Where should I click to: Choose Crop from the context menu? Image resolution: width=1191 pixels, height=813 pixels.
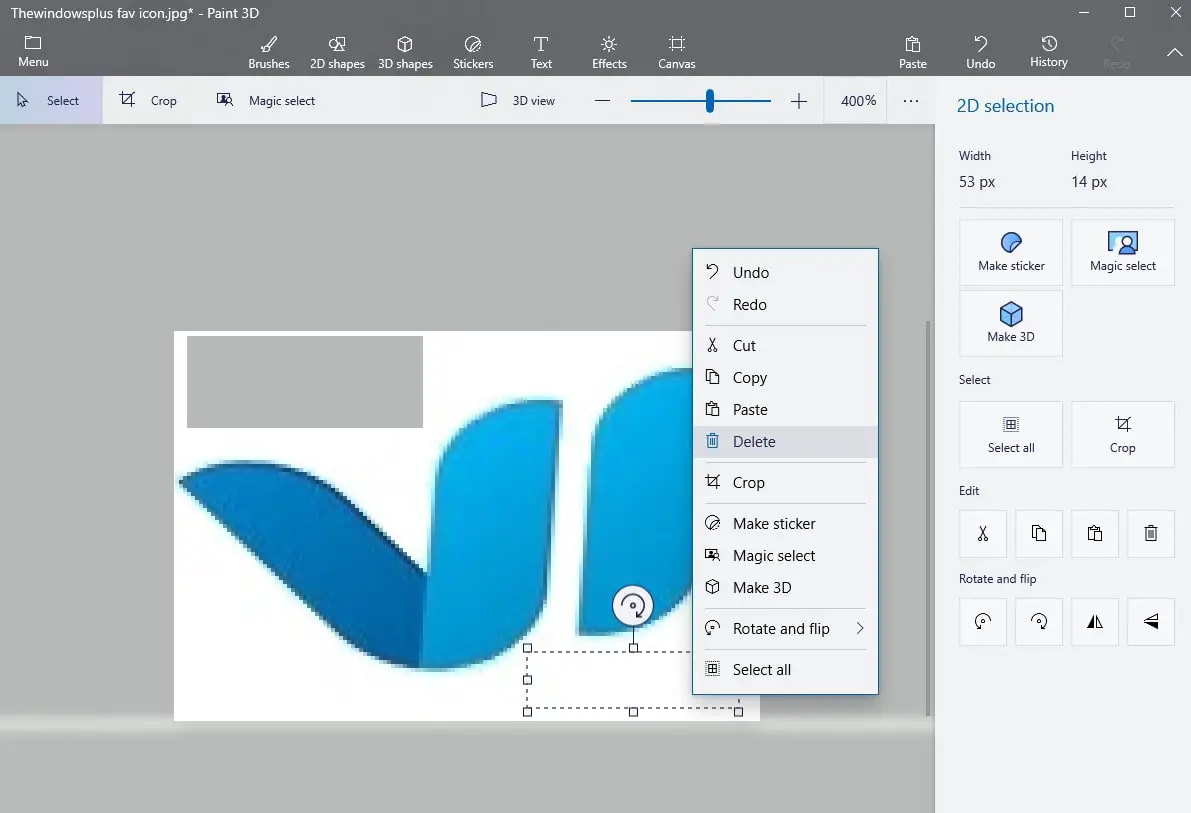pyautogui.click(x=785, y=482)
